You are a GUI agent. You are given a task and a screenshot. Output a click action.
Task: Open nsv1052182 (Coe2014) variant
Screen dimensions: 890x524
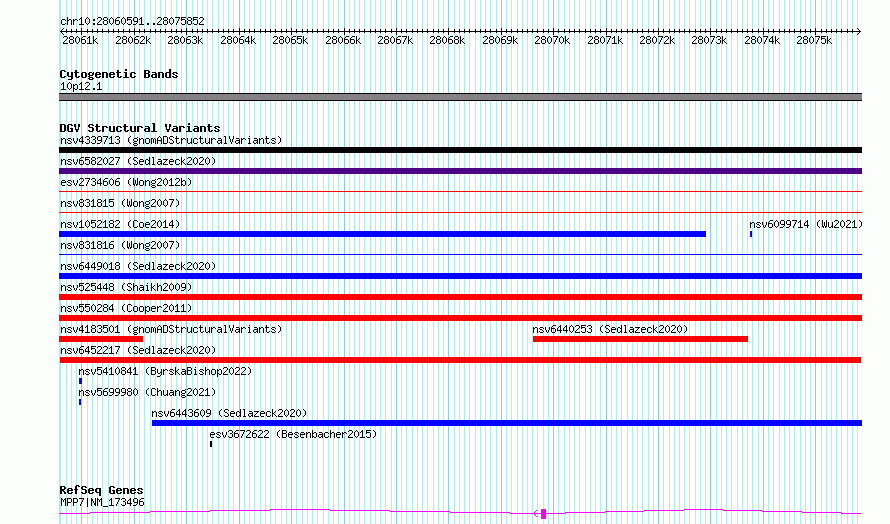tap(120, 224)
